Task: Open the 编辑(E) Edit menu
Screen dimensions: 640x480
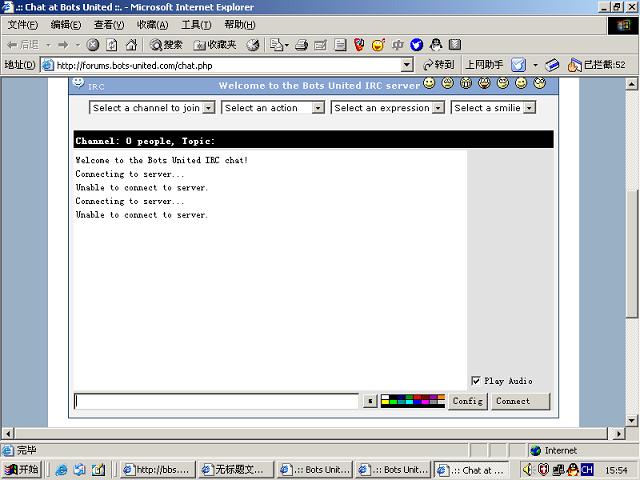Action: 66,25
